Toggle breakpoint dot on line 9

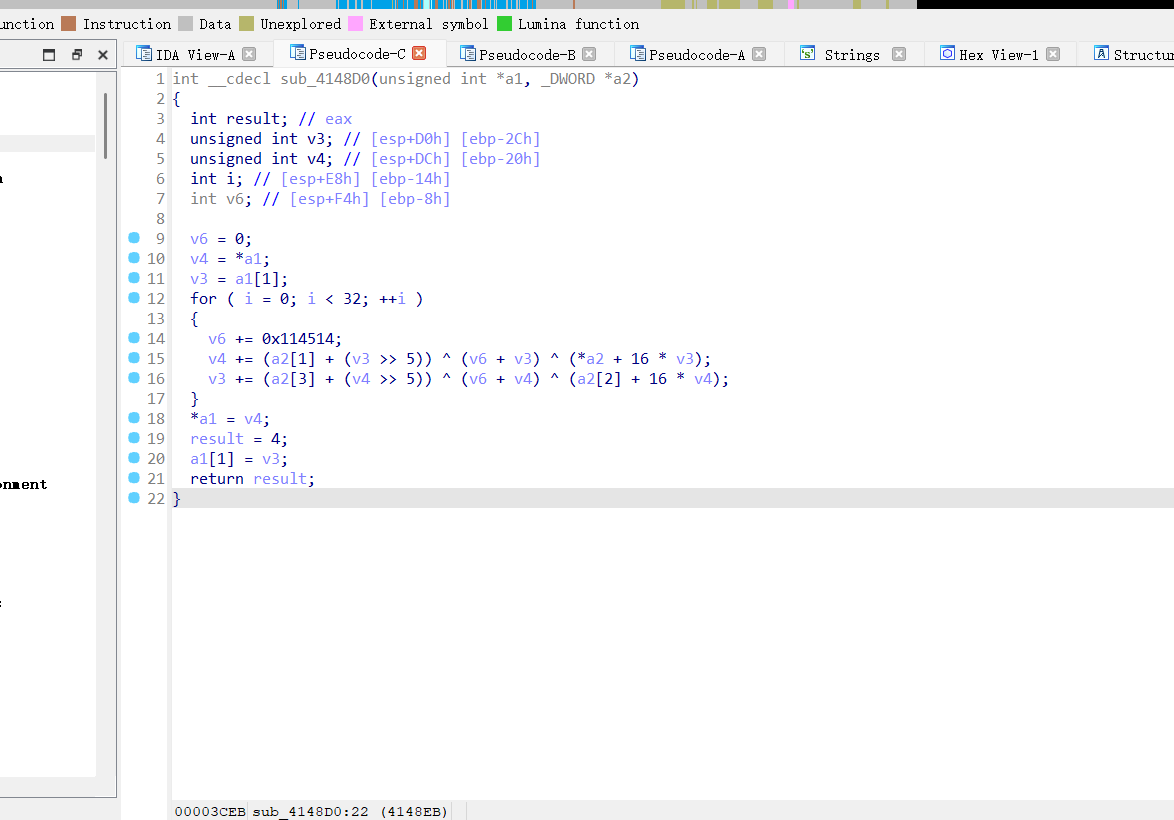pyautogui.click(x=134, y=237)
